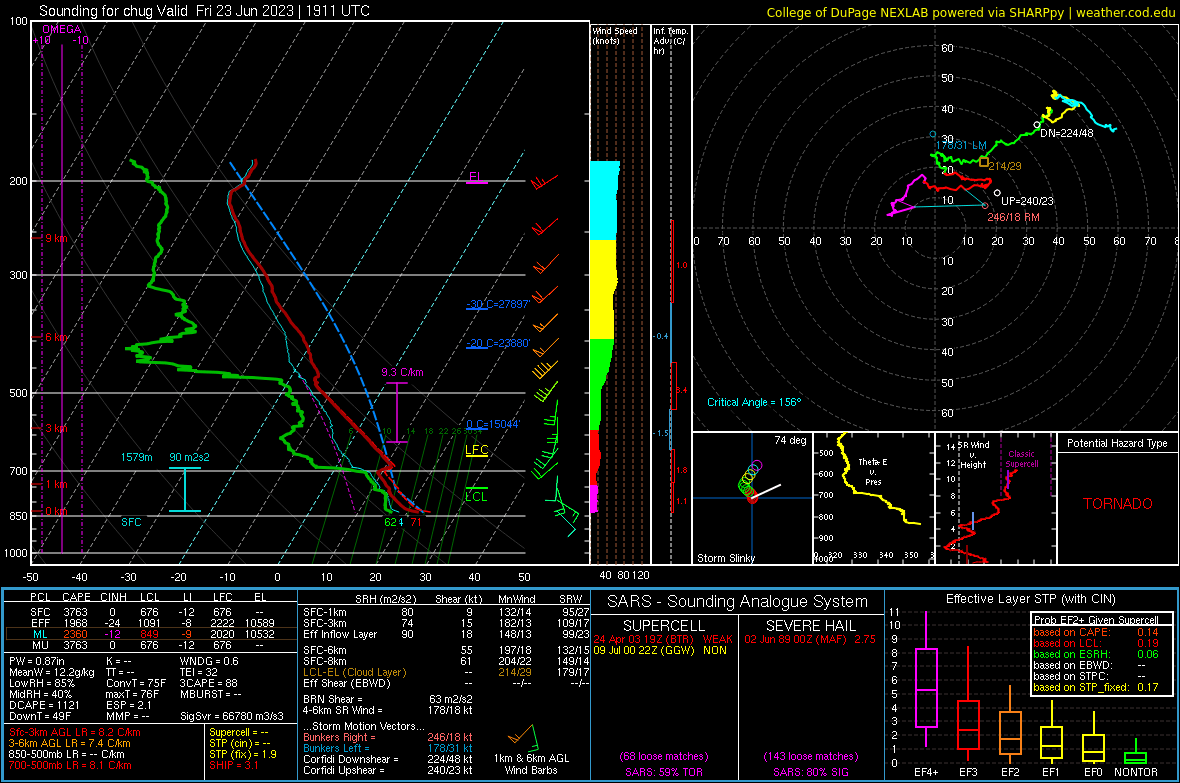
Task: Click the 'Eff Inflow Layer' row label
Action: 340,634
